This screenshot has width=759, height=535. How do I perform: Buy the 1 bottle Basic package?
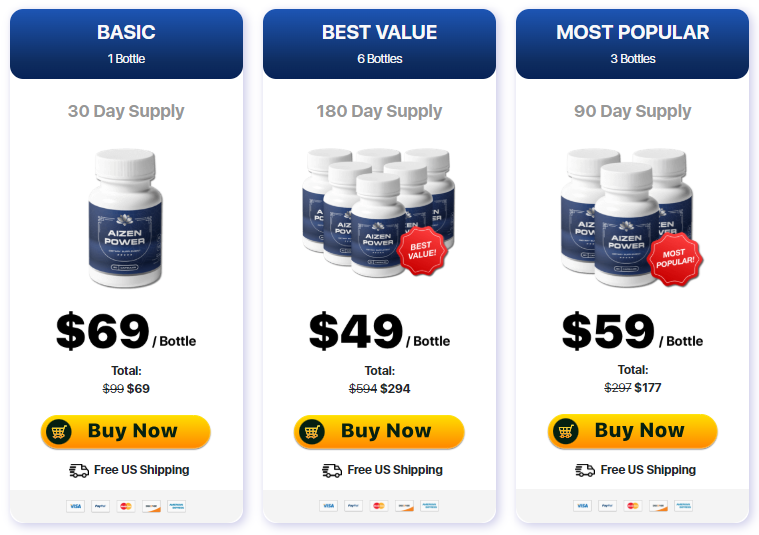[126, 431]
